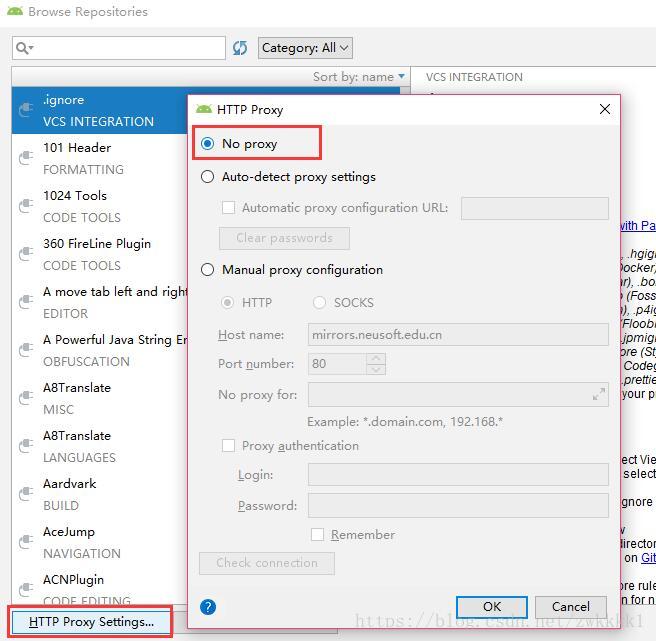656x641 pixels.
Task: Click the Login field
Action: (458, 474)
